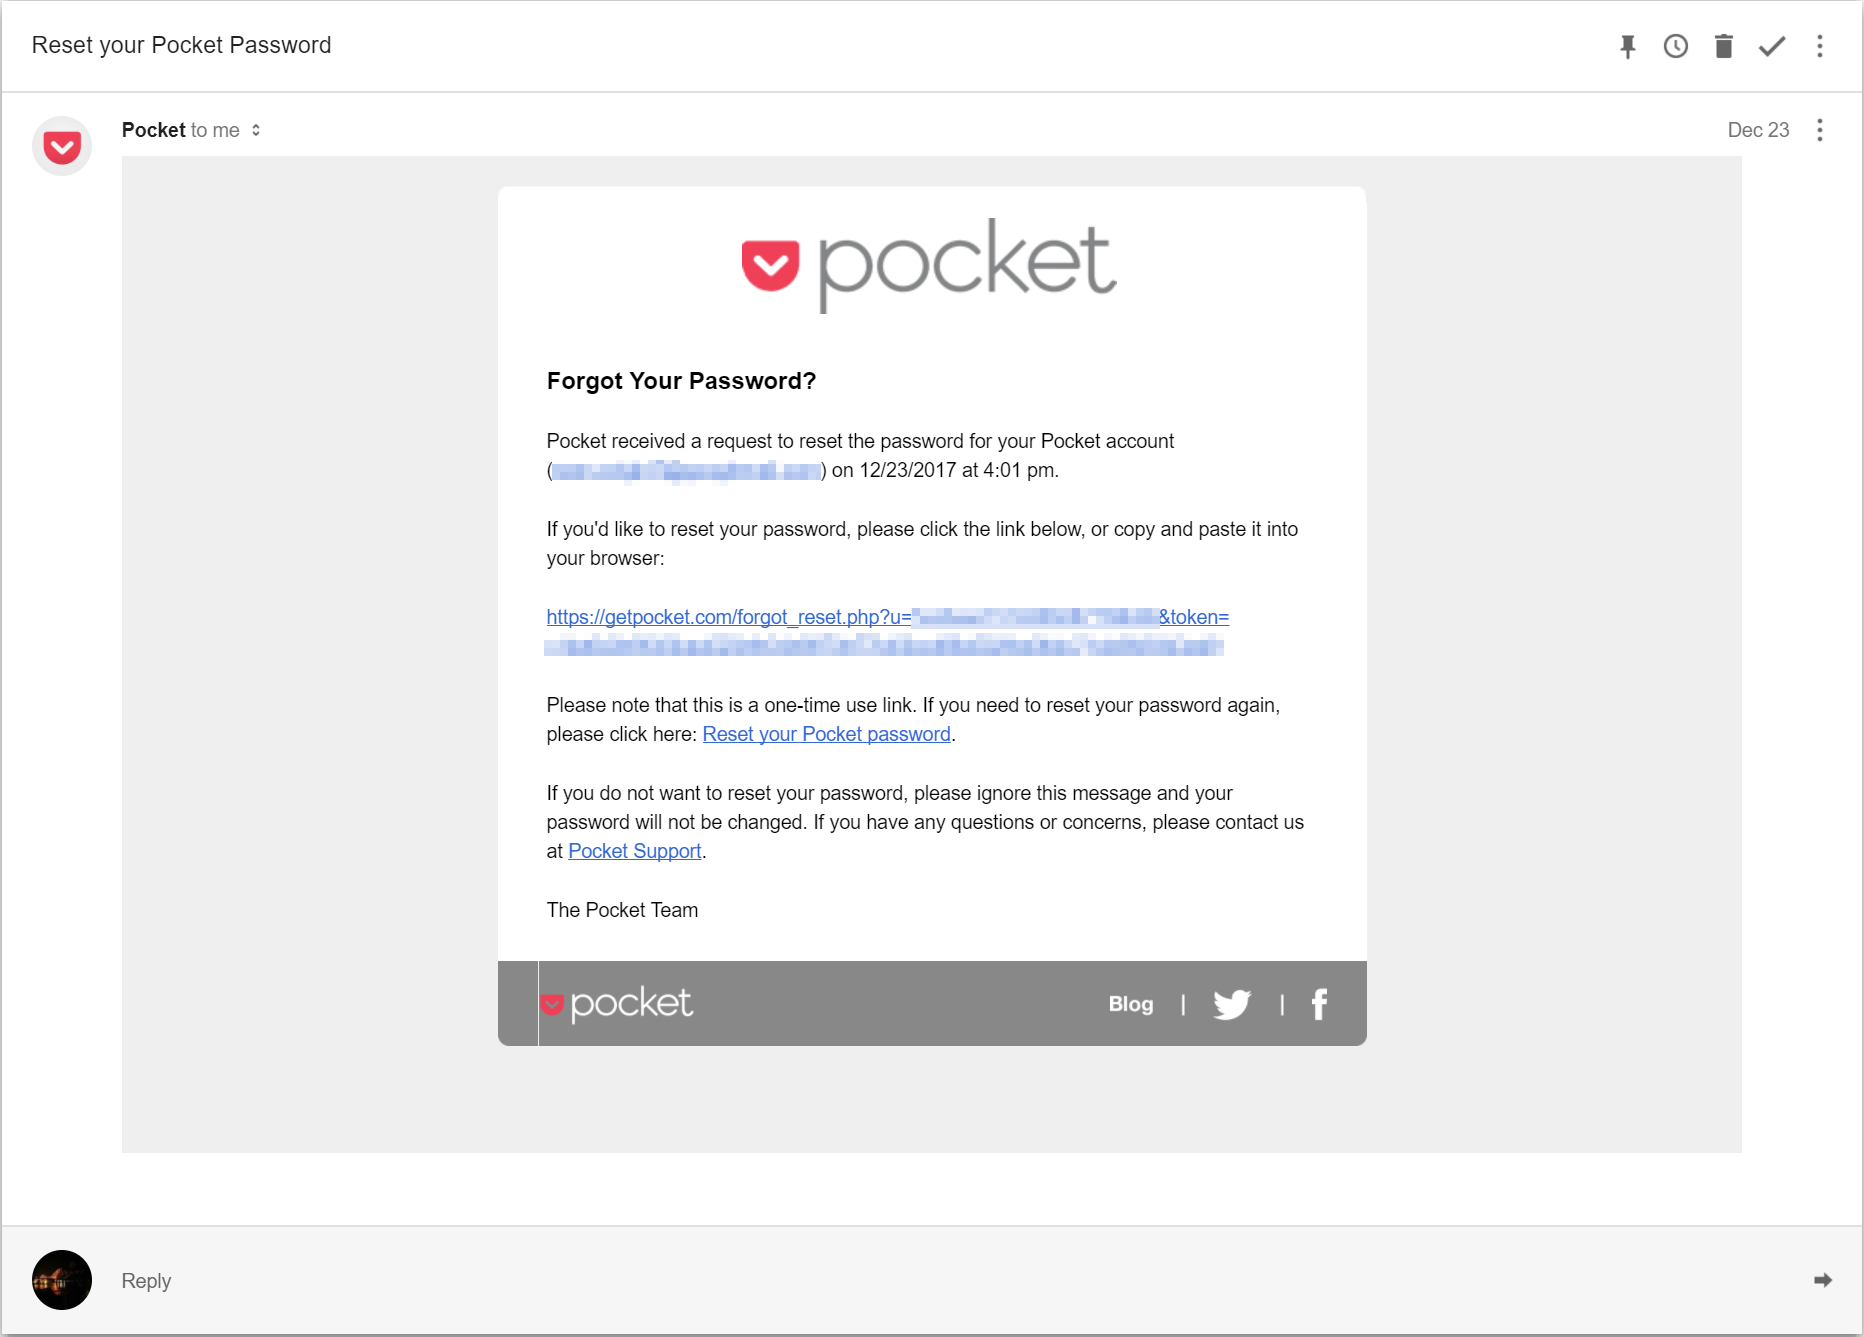Click the Pocket sender avatar
1864x1337 pixels.
(61, 145)
